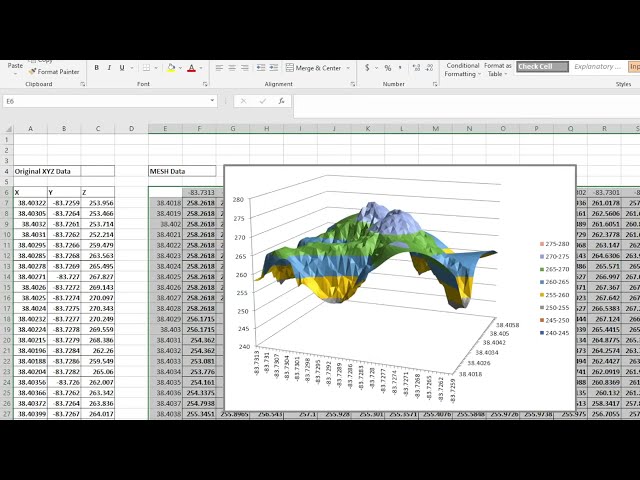Open Number dialog launcher

(x=435, y=84)
